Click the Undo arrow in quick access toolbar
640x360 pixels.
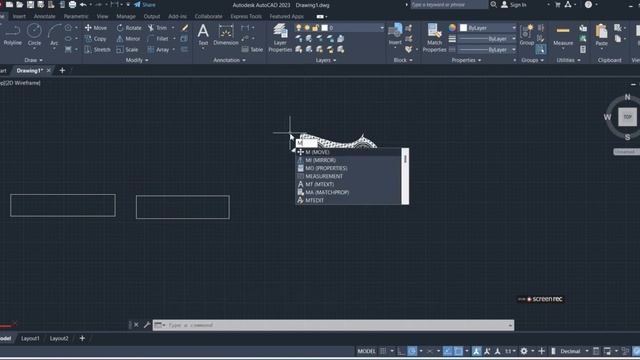point(83,4)
